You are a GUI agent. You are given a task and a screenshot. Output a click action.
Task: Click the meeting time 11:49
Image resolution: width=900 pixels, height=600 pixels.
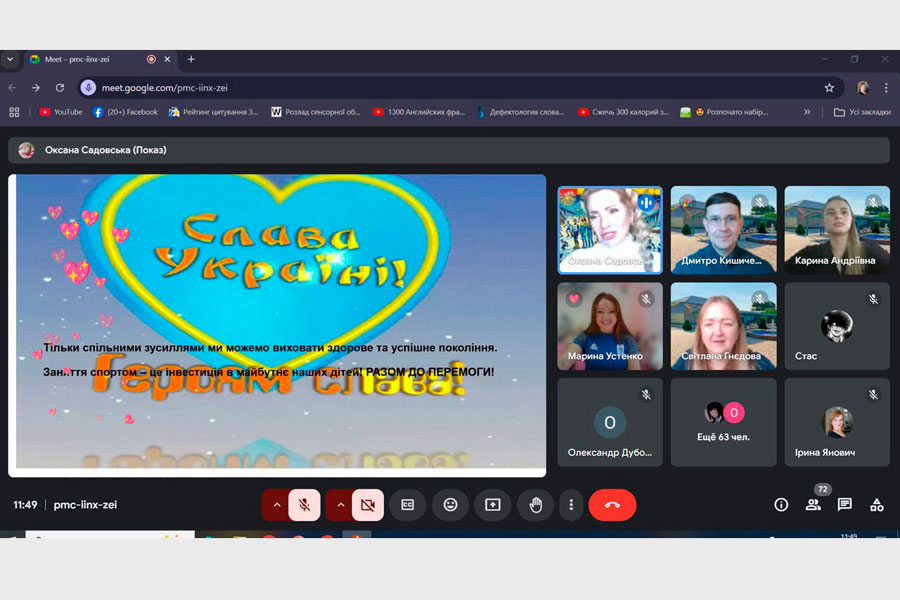pyautogui.click(x=25, y=505)
